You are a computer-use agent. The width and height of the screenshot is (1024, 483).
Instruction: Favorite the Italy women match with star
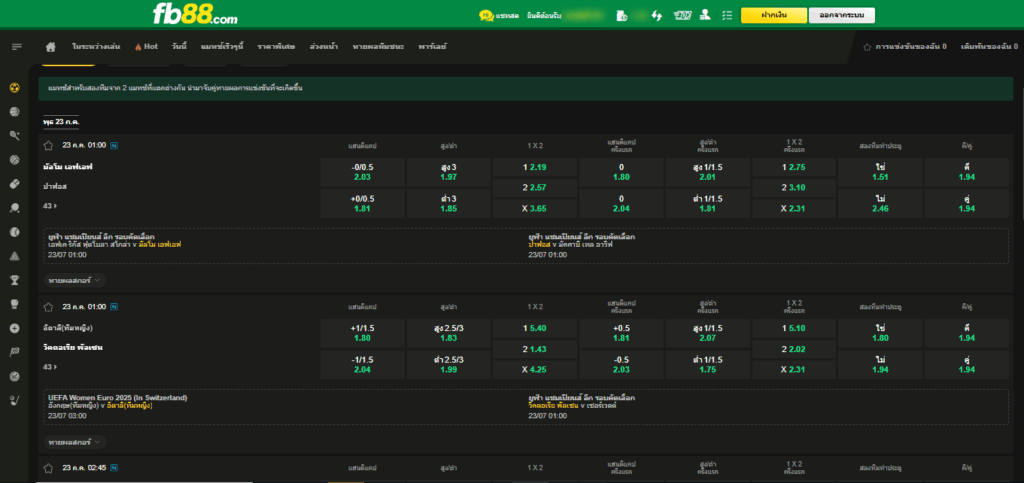pyautogui.click(x=48, y=307)
